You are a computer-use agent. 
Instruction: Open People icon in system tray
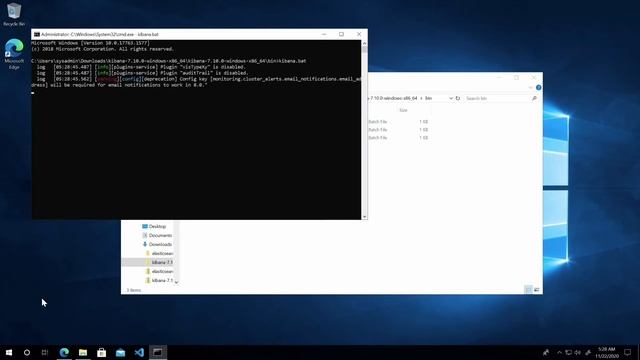click(546, 352)
